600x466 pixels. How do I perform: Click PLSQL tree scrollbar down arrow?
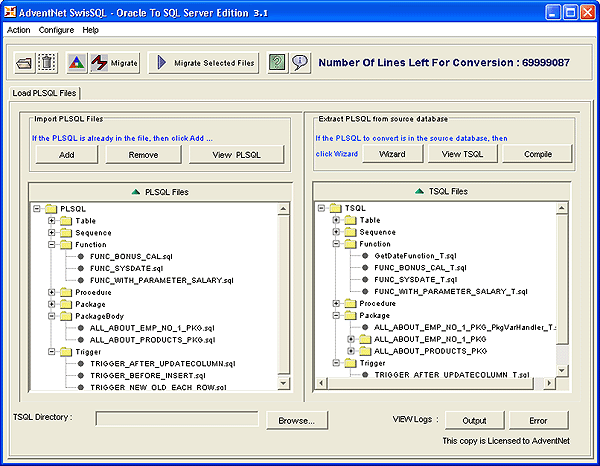(283, 383)
